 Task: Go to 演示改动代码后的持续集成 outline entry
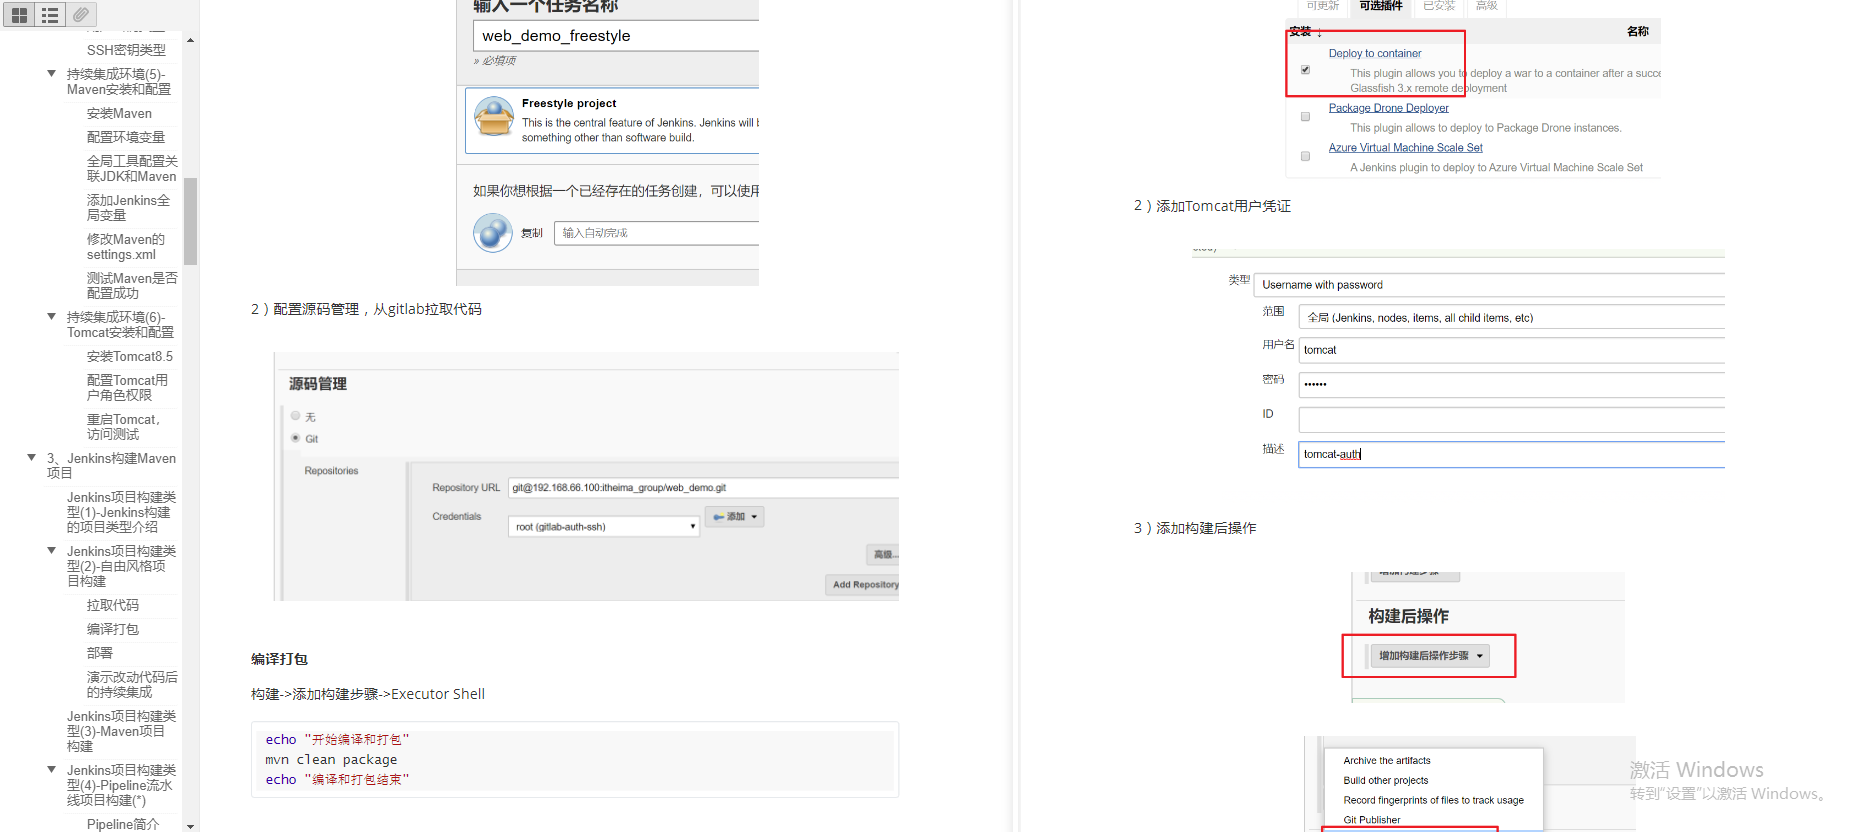[x=132, y=685]
